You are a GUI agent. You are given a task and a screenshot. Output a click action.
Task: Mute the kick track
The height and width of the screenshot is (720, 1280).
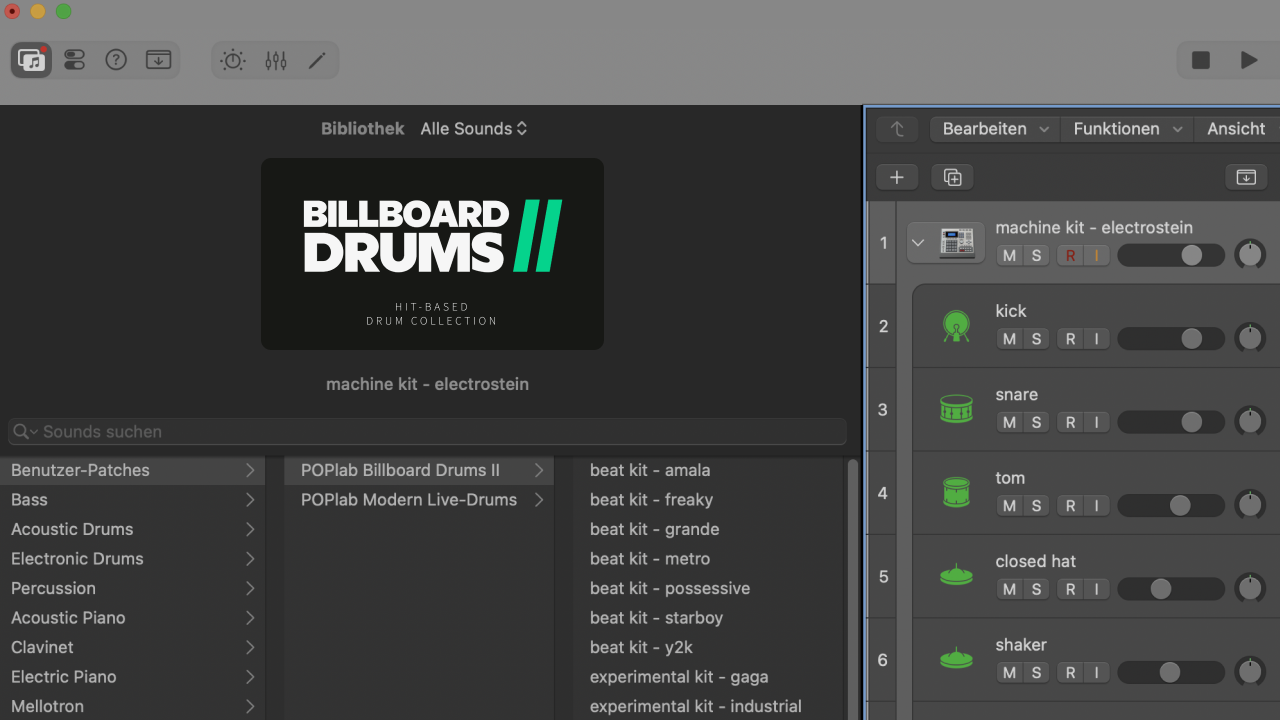click(1009, 339)
